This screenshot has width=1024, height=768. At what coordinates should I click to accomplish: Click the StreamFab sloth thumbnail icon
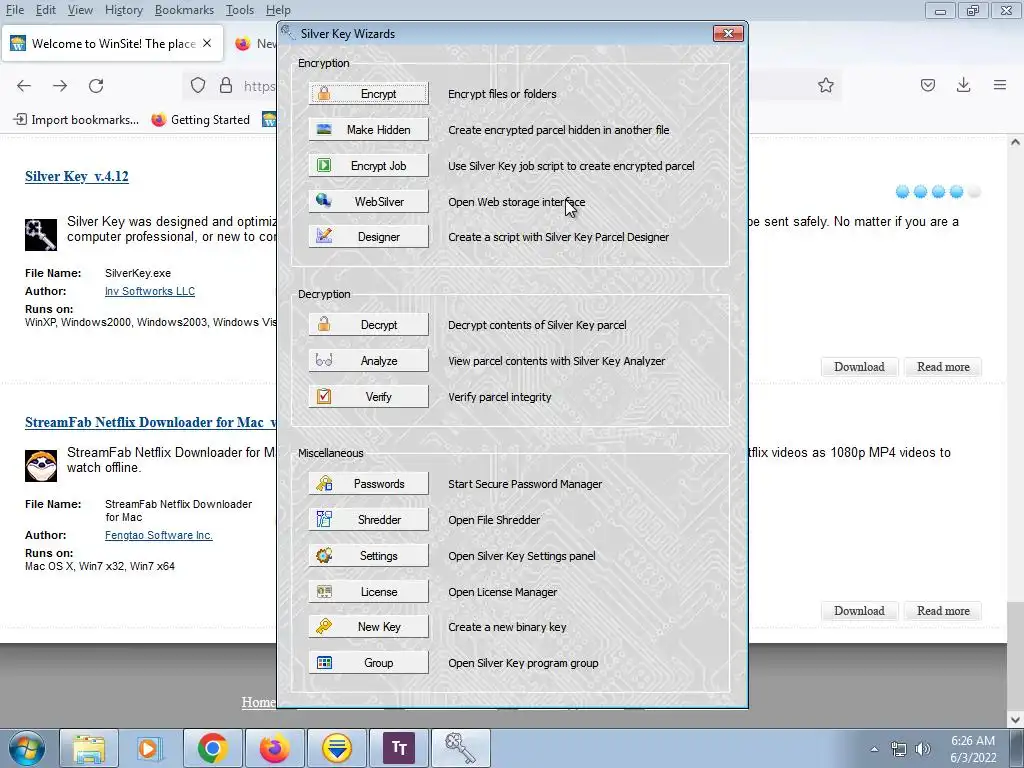click(41, 466)
